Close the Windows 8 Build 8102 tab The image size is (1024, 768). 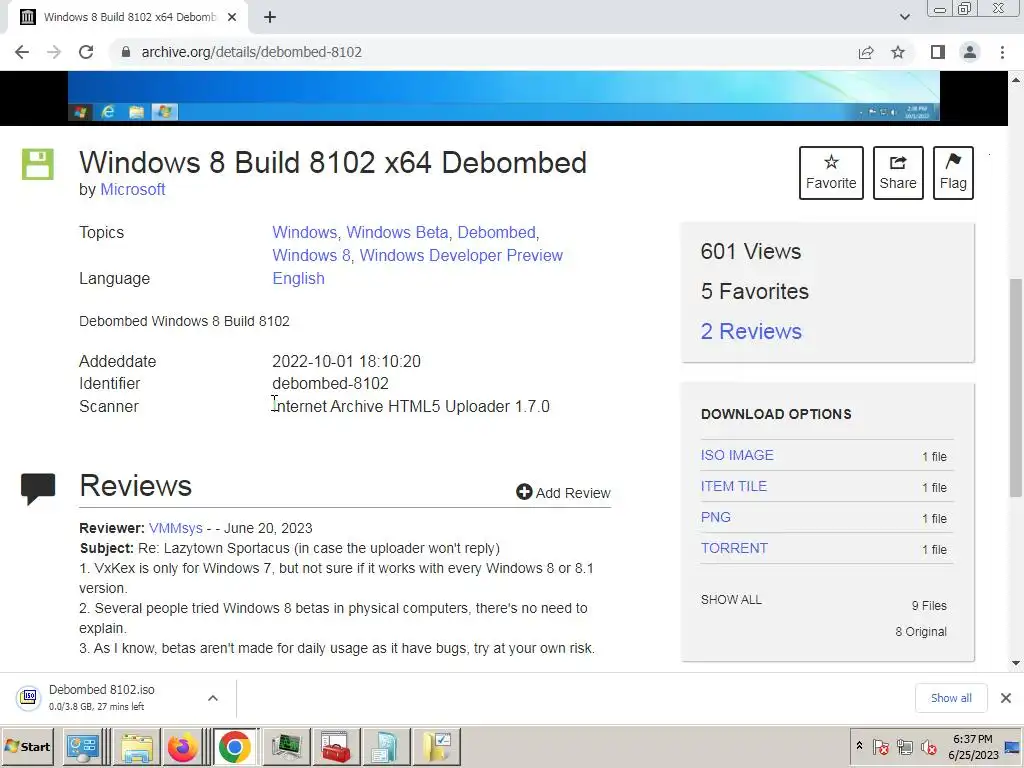[232, 17]
